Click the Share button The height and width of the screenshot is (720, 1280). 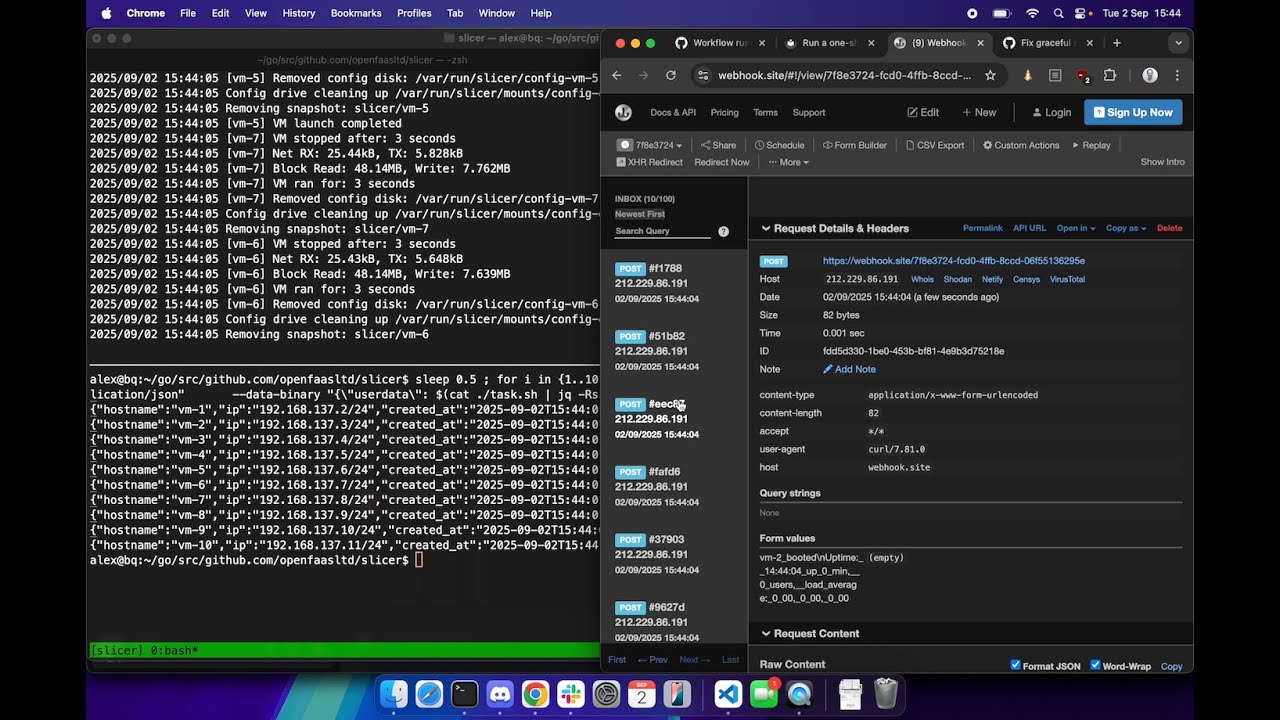click(x=718, y=145)
